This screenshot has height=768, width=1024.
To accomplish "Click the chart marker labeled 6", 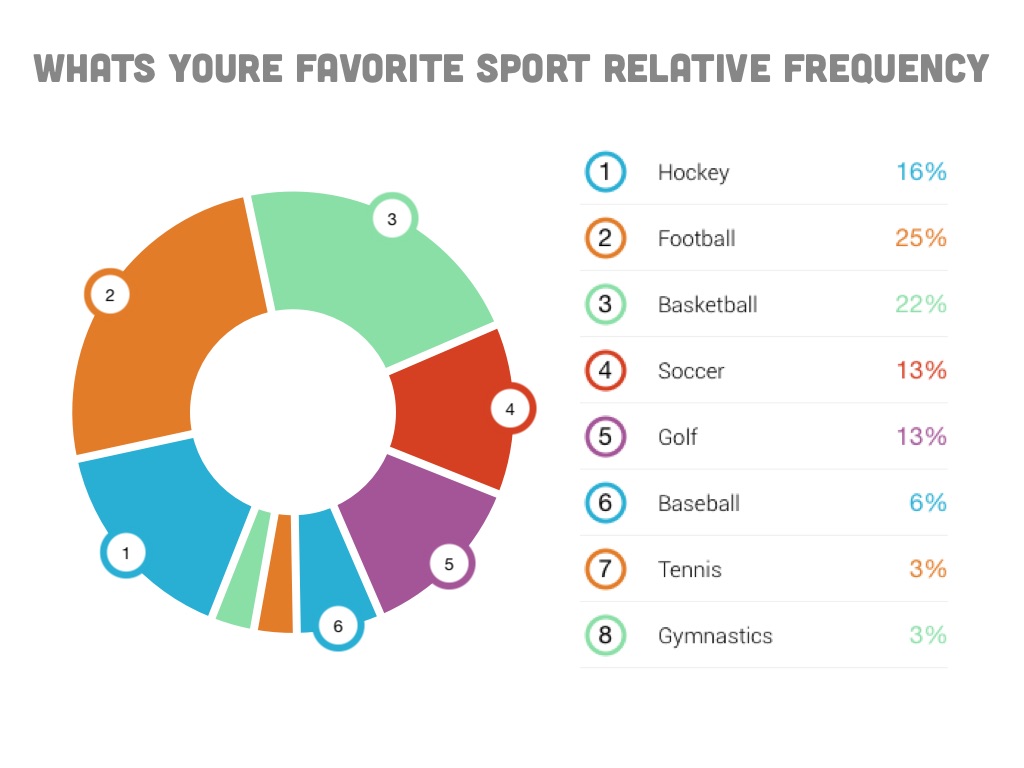I will pos(338,627).
